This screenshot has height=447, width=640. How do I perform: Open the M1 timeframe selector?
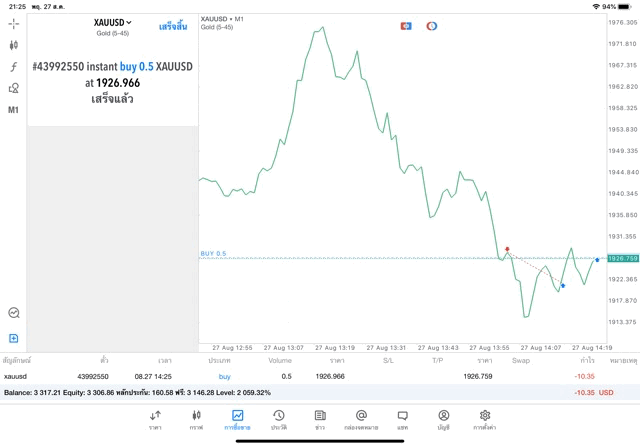(x=14, y=110)
